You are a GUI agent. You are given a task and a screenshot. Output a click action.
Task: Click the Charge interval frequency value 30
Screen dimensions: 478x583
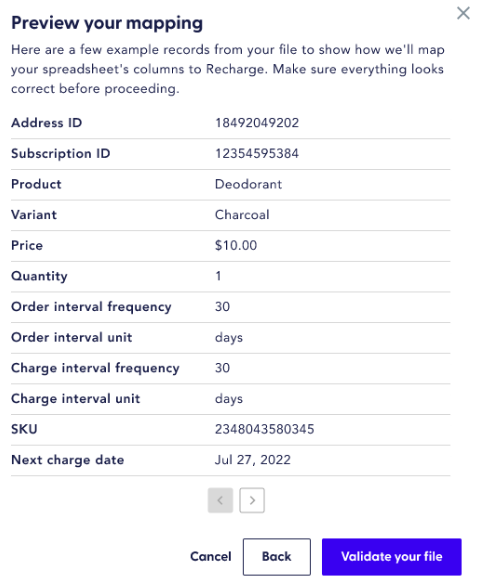(222, 368)
